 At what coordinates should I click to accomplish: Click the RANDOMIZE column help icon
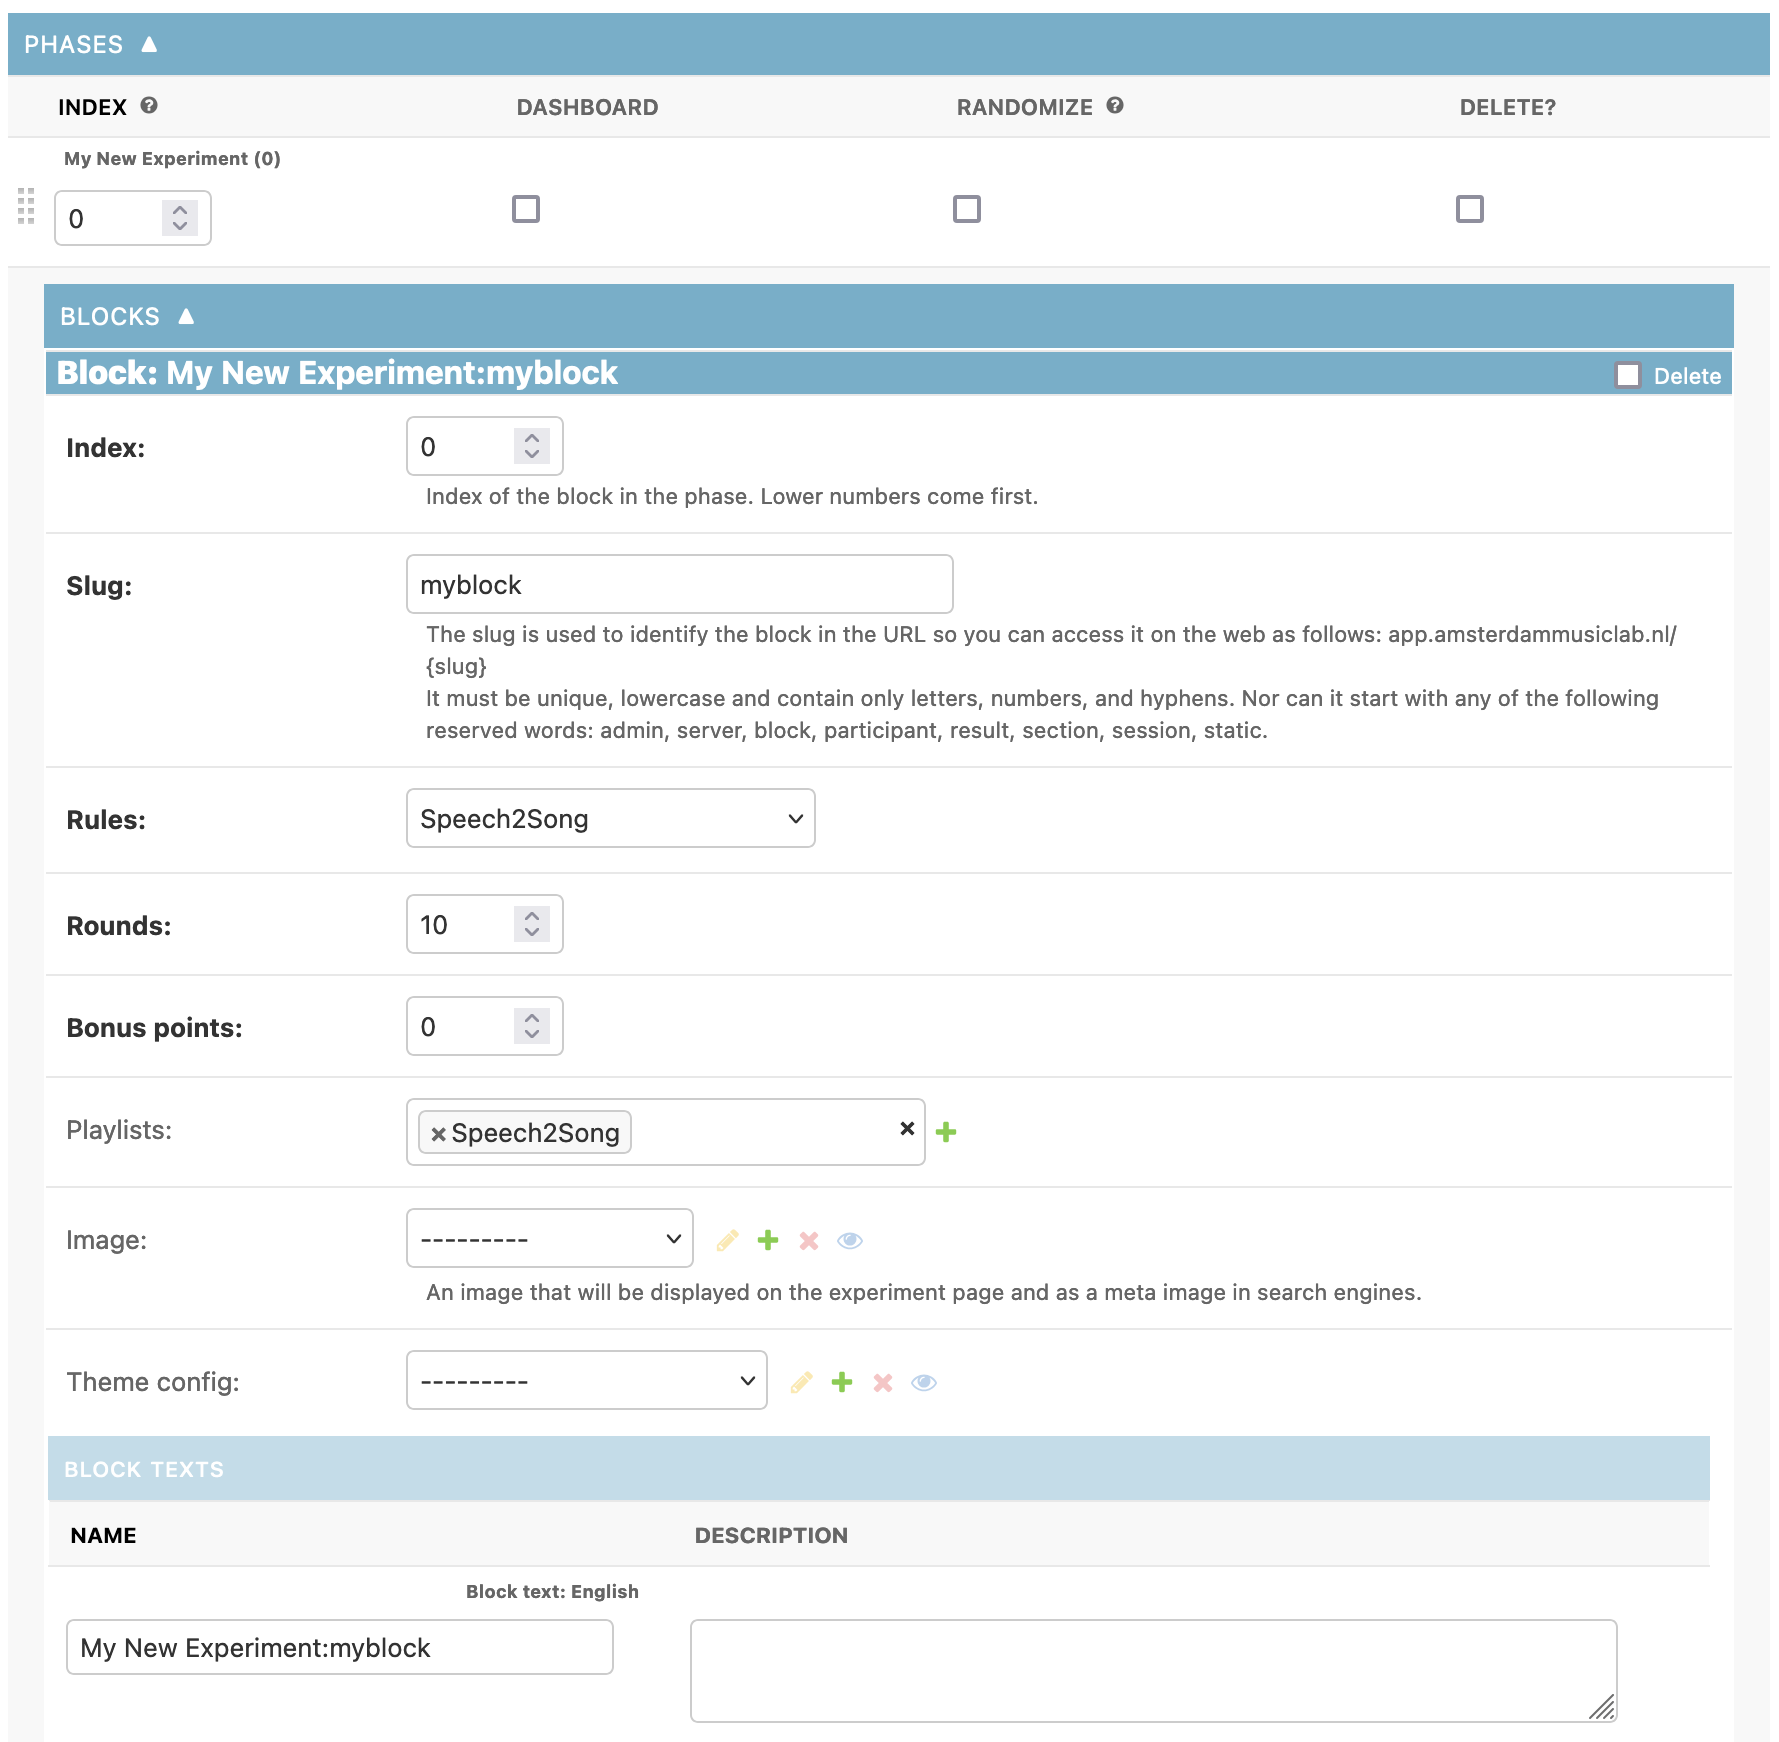(x=1115, y=105)
